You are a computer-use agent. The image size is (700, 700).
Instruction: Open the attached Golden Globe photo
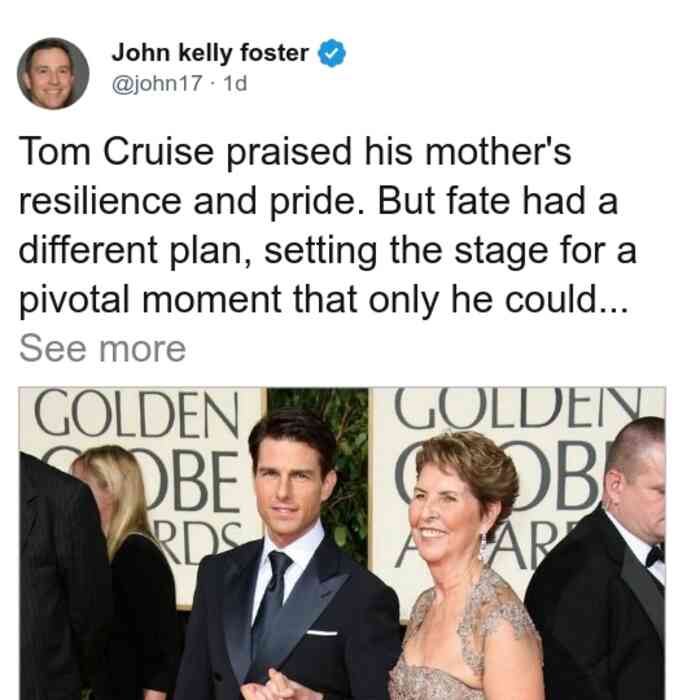click(x=342, y=543)
